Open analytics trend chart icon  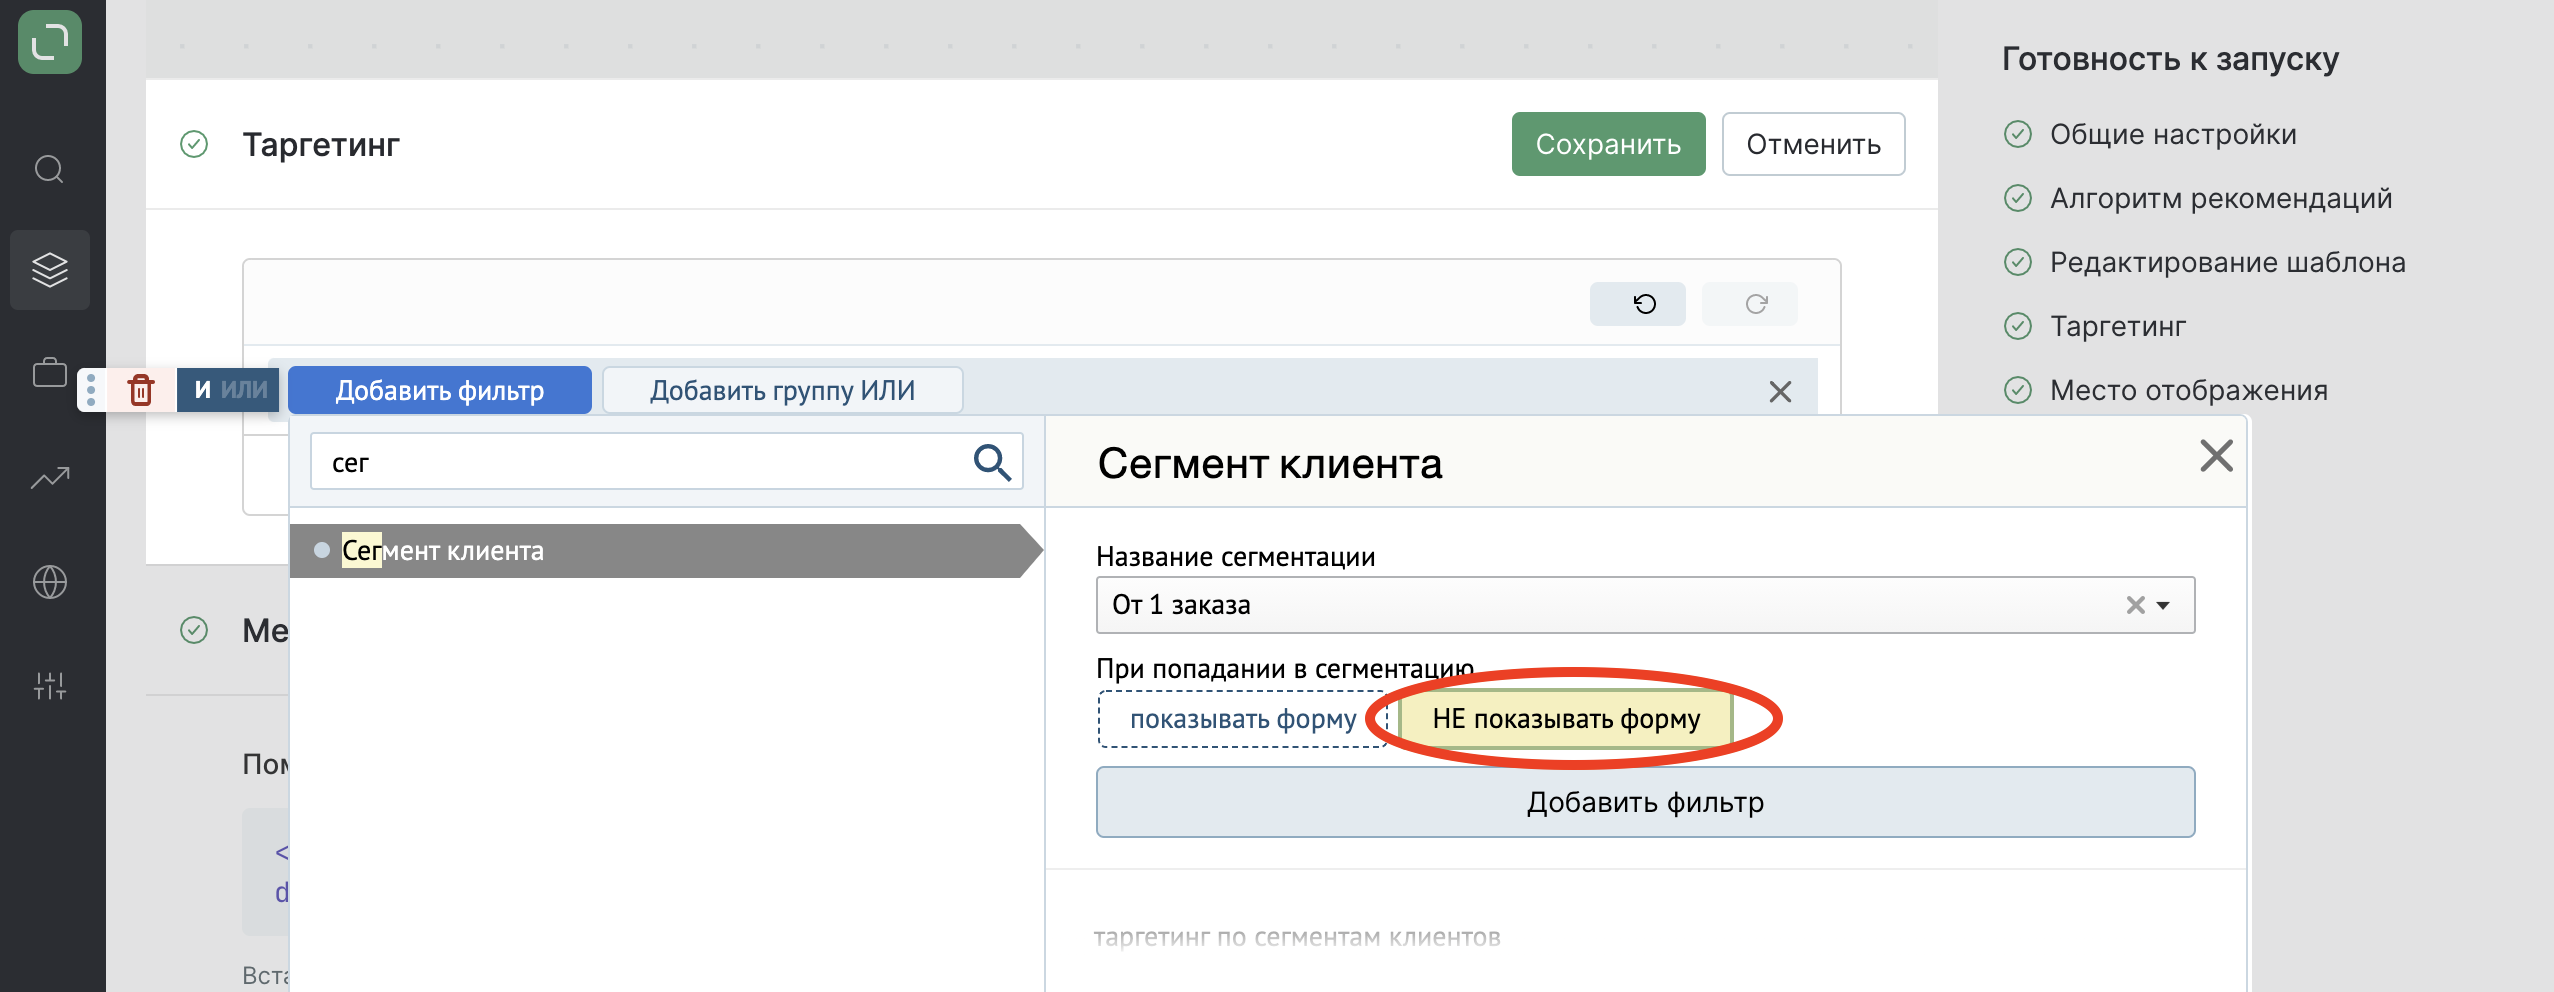coord(50,478)
